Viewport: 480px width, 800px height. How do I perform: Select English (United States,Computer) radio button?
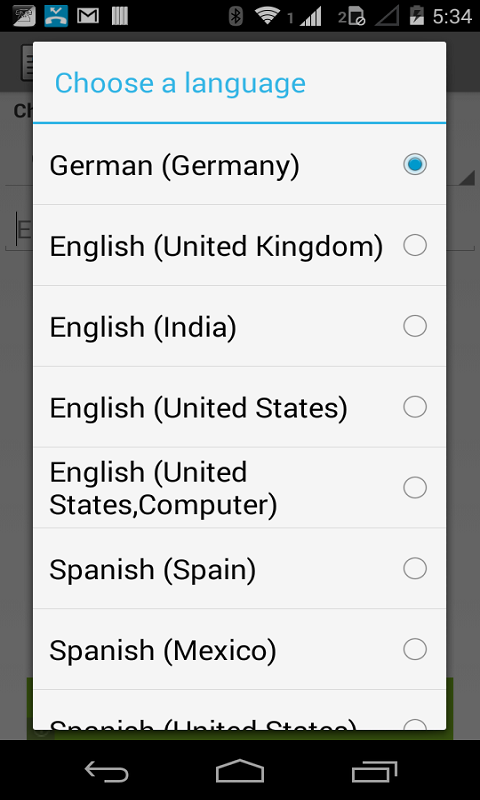(x=415, y=488)
